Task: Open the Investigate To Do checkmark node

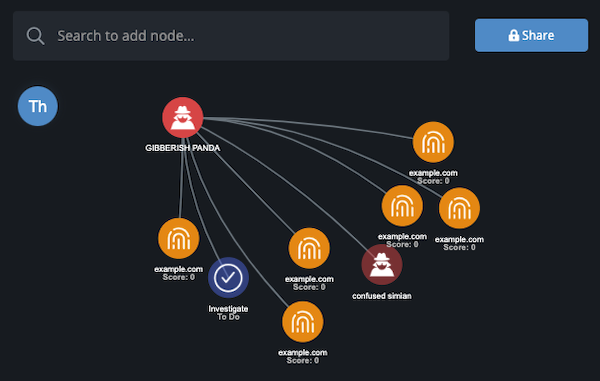Action: pyautogui.click(x=228, y=277)
